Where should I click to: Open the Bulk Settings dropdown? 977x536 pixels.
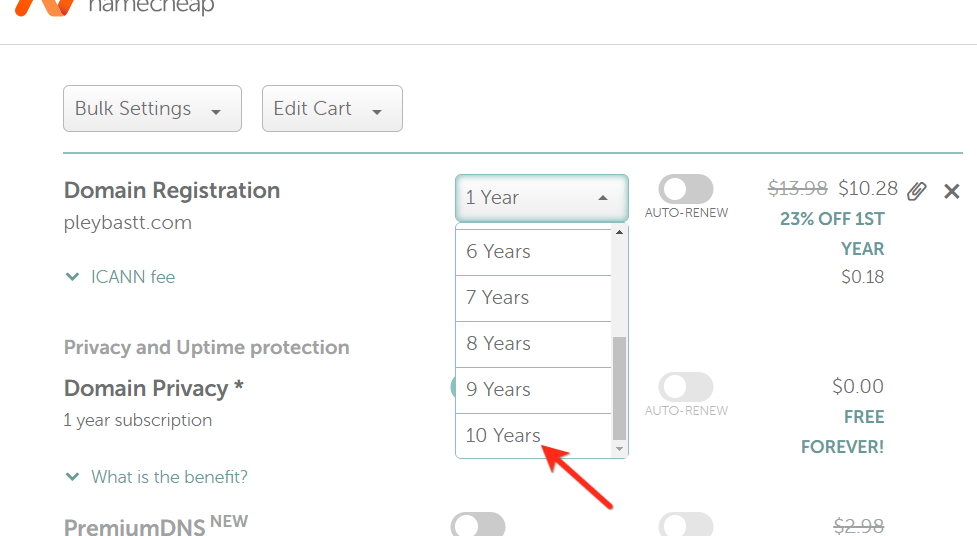pos(152,109)
